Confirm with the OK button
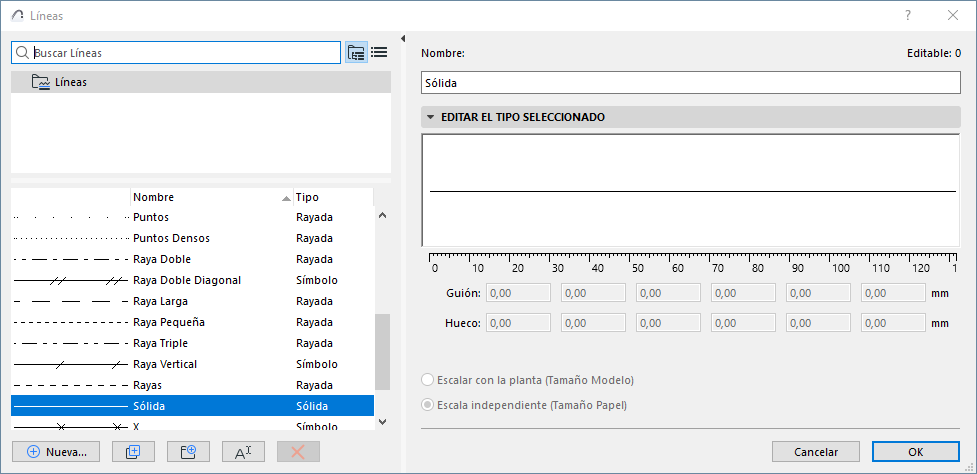The height and width of the screenshot is (474, 977). tap(915, 452)
